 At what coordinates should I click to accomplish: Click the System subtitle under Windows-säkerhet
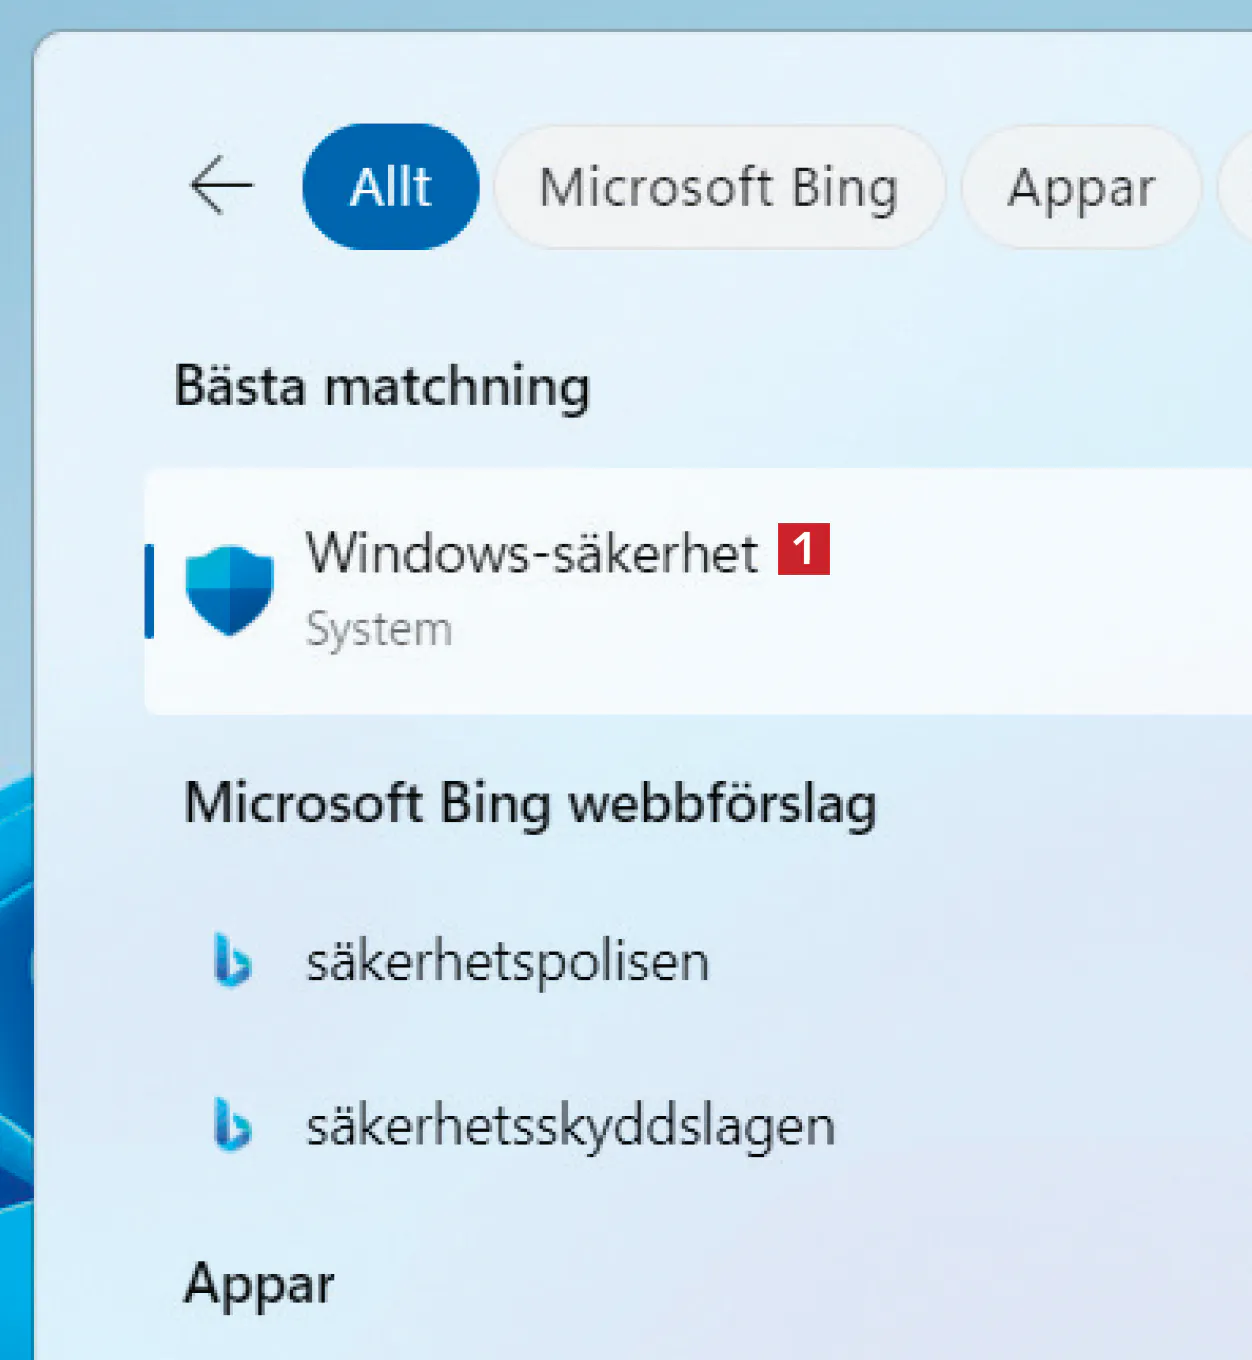tap(379, 630)
